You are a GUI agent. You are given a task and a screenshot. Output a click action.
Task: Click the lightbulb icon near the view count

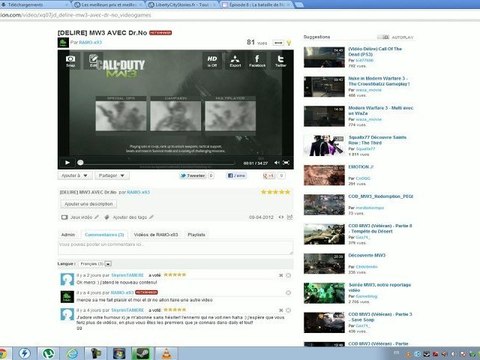coord(289,43)
